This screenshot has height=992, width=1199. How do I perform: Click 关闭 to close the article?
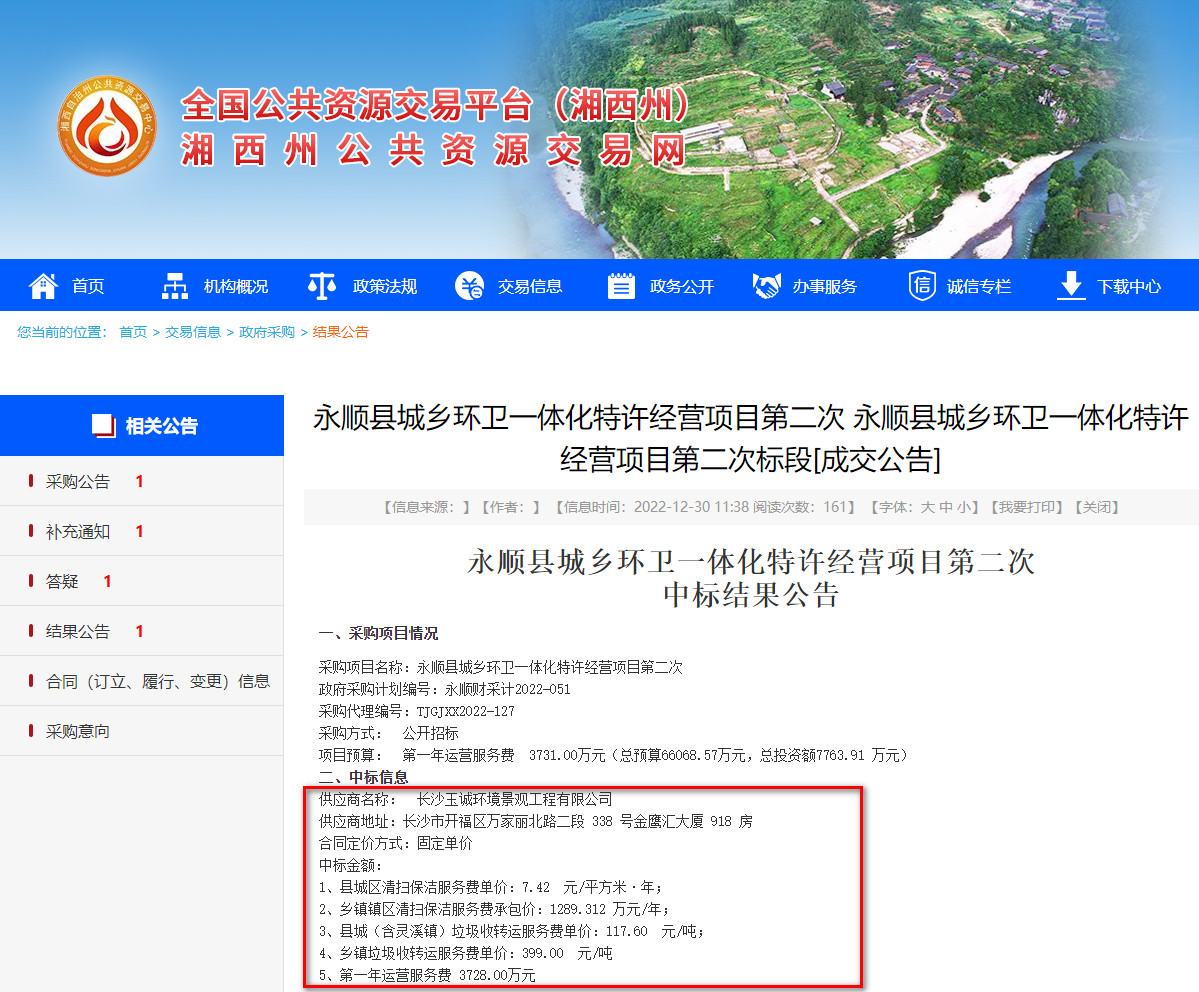pyautogui.click(x=1095, y=507)
